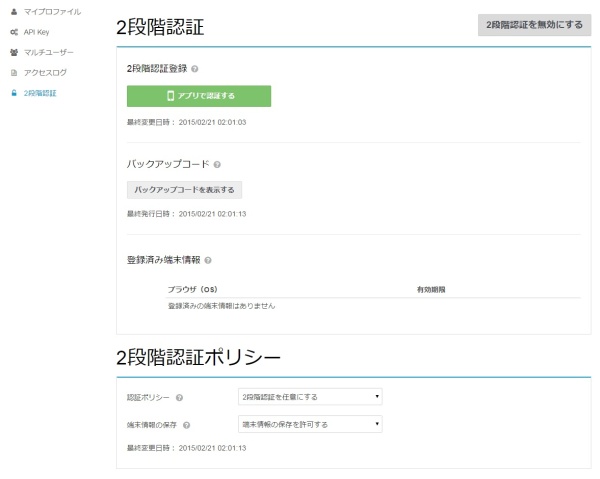Expand the 2段階認証を任意にする dropdown
This screenshot has height=479, width=600.
coord(310,397)
